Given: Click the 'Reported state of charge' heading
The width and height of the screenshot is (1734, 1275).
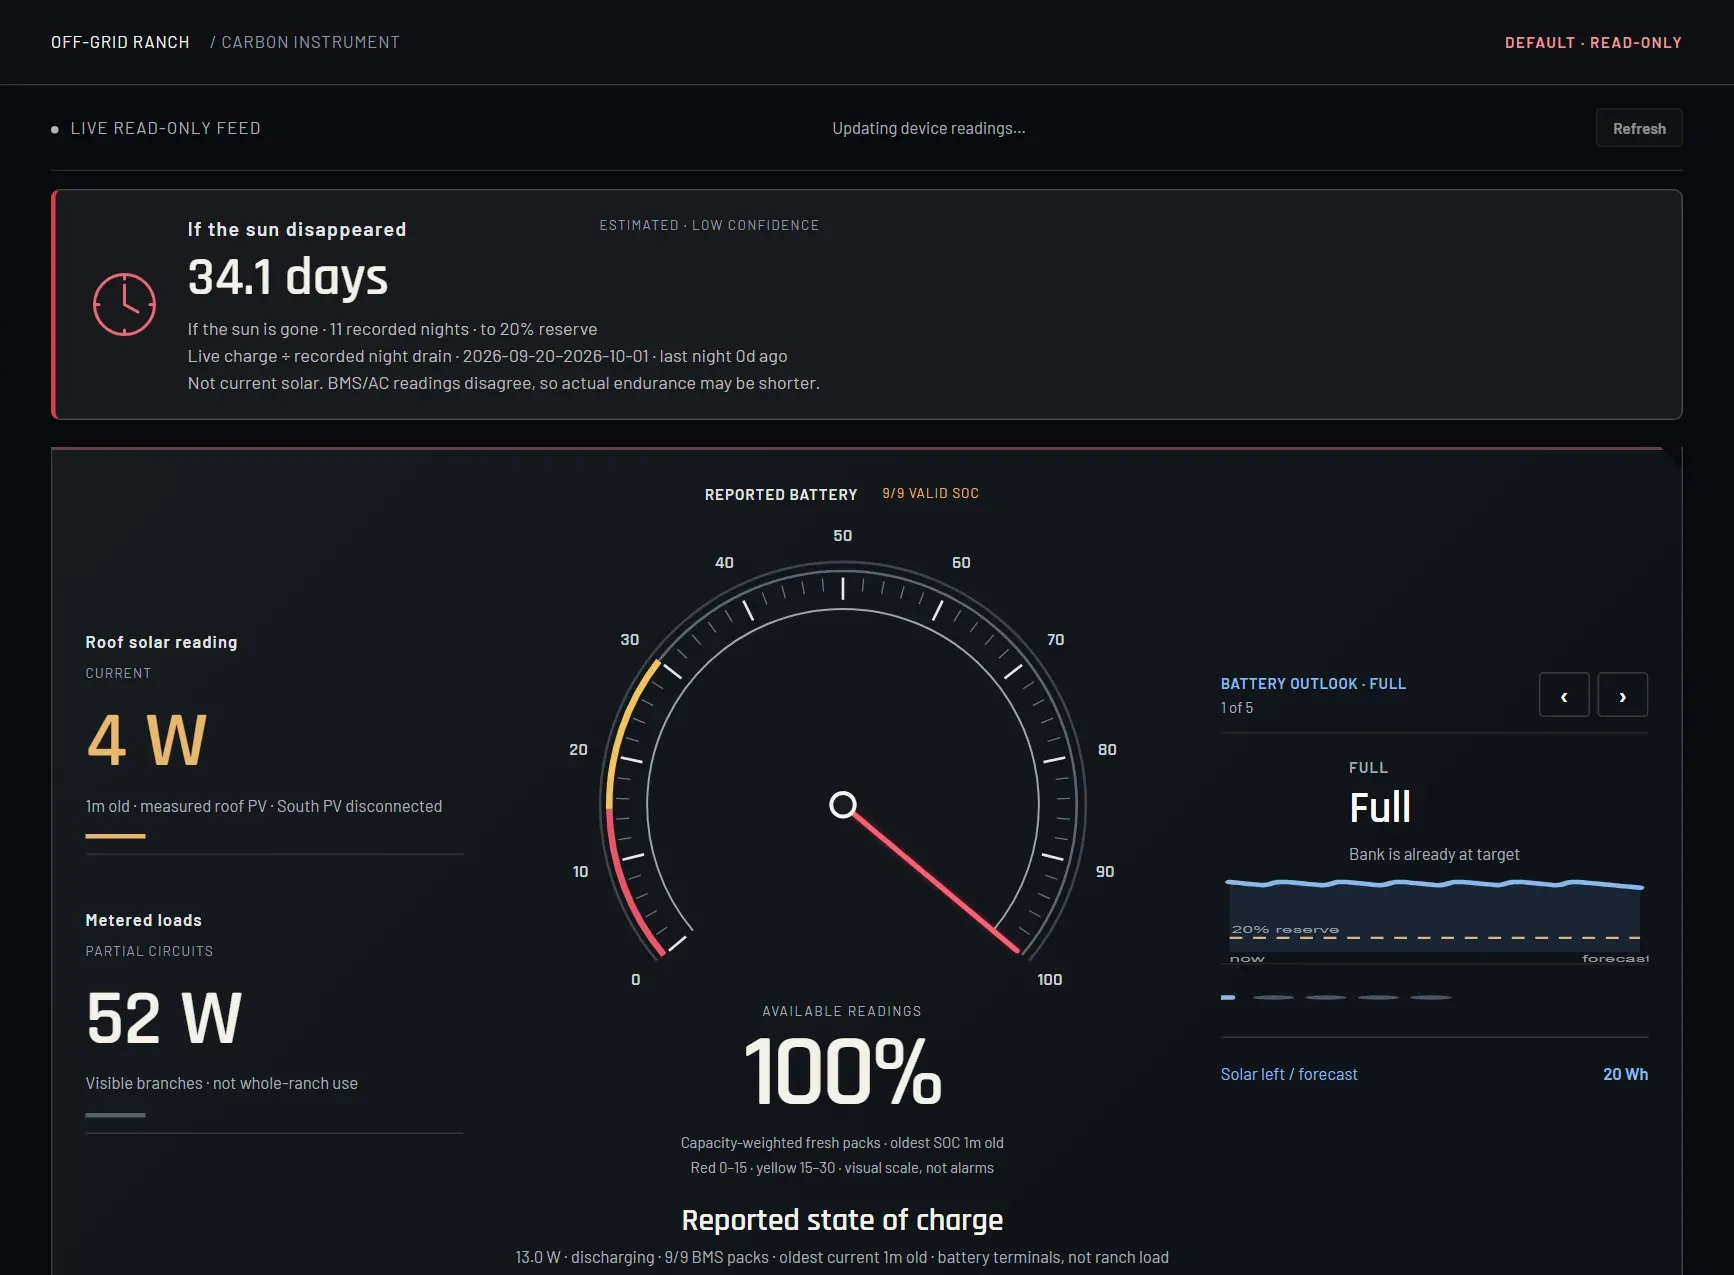Looking at the screenshot, I should (842, 1220).
